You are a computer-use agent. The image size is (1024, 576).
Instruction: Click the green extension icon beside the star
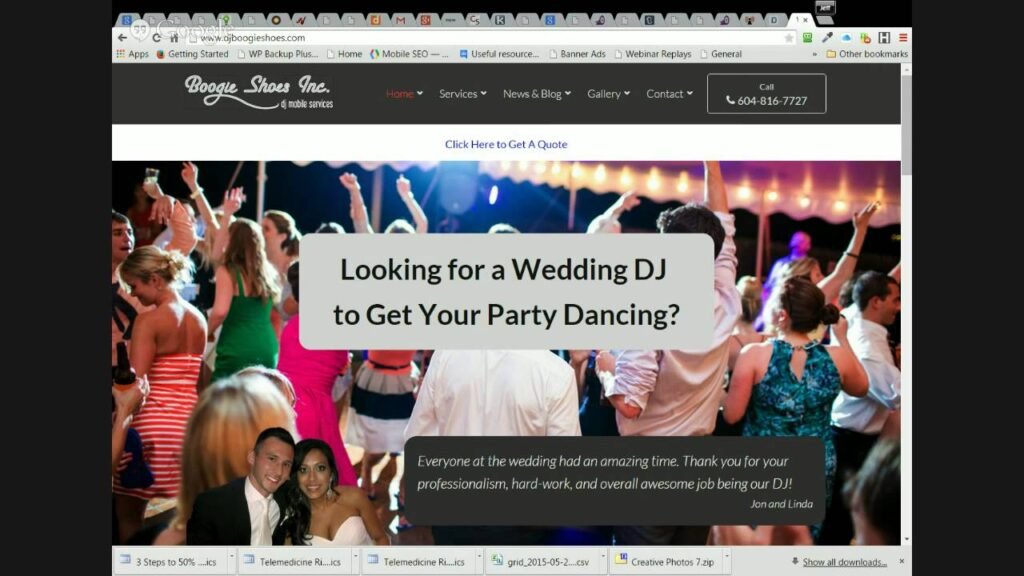(807, 37)
